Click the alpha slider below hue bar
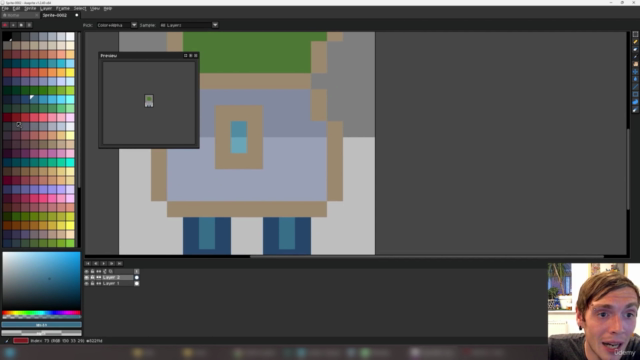Viewport: 640px width, 360px height. 41,317
